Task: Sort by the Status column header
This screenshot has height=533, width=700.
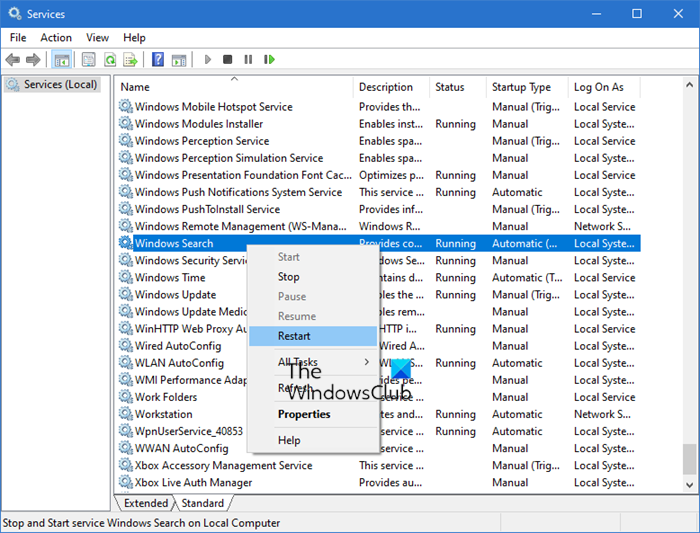Action: (458, 87)
